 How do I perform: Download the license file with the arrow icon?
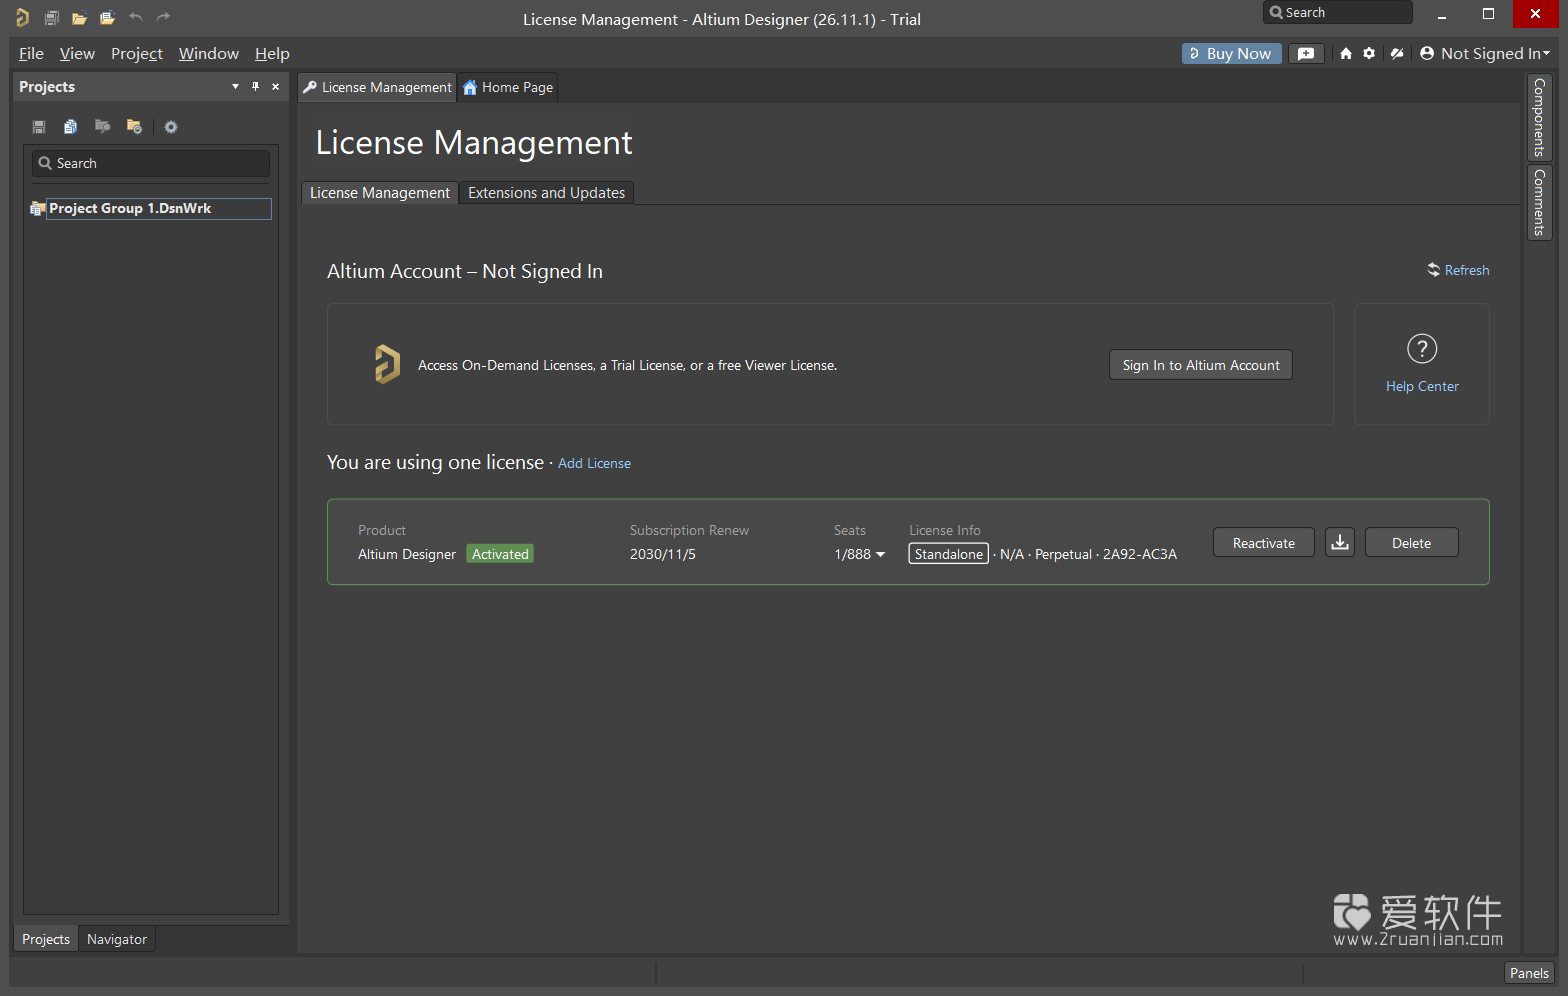(x=1340, y=542)
